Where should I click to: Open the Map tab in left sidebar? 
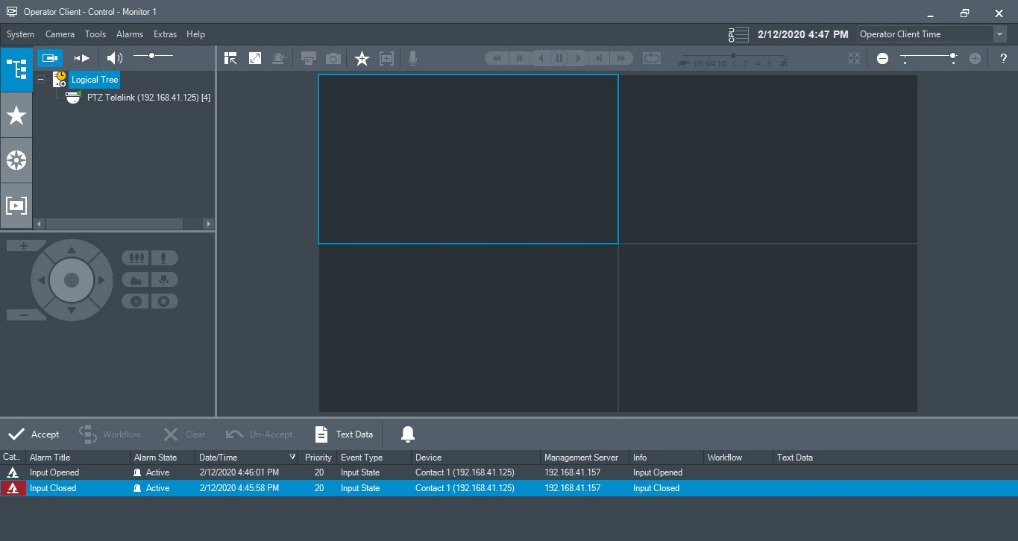click(16, 160)
